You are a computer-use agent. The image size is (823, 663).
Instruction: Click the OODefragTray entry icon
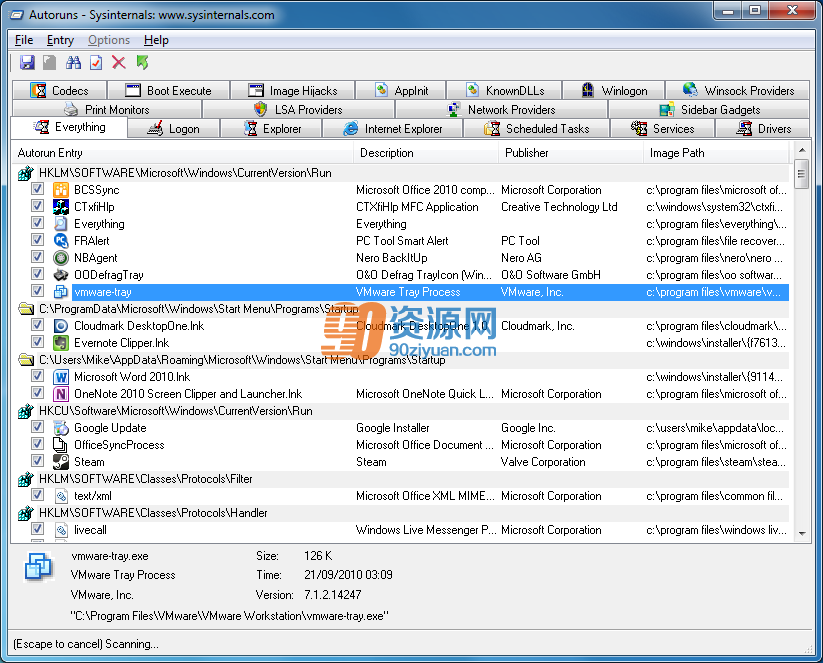click(61, 275)
